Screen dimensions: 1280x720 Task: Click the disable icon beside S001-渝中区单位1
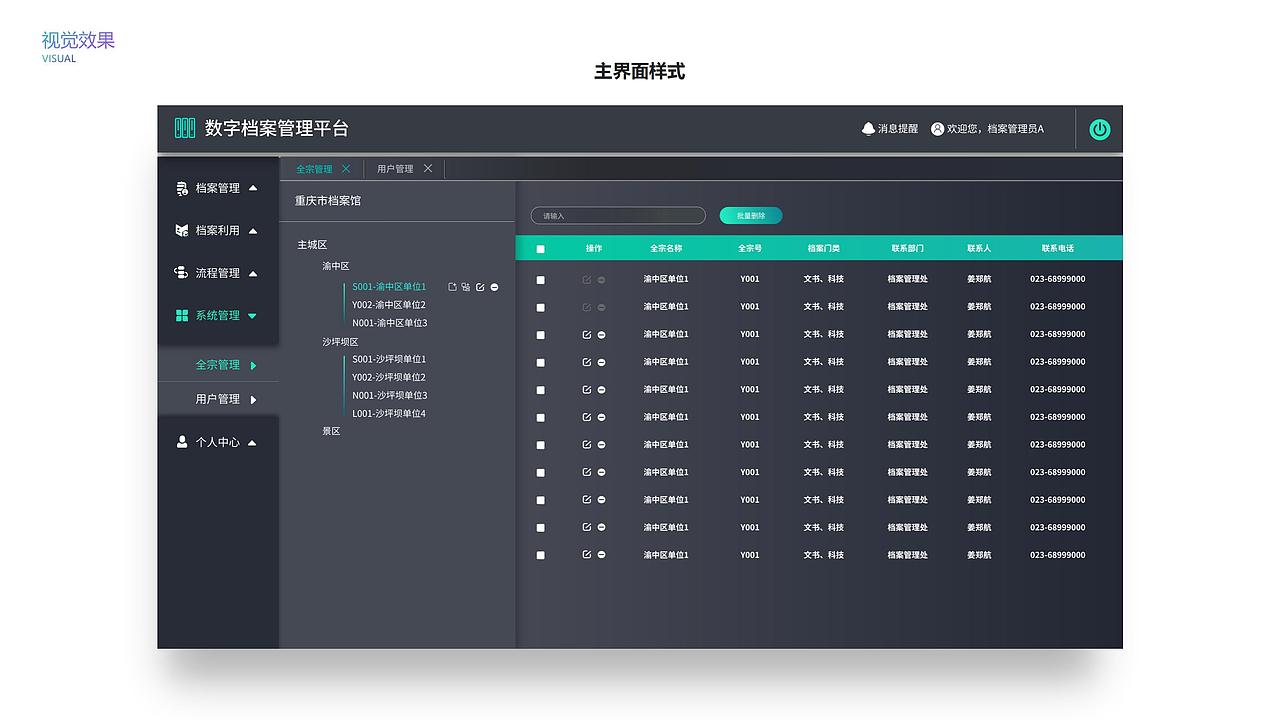point(494,287)
